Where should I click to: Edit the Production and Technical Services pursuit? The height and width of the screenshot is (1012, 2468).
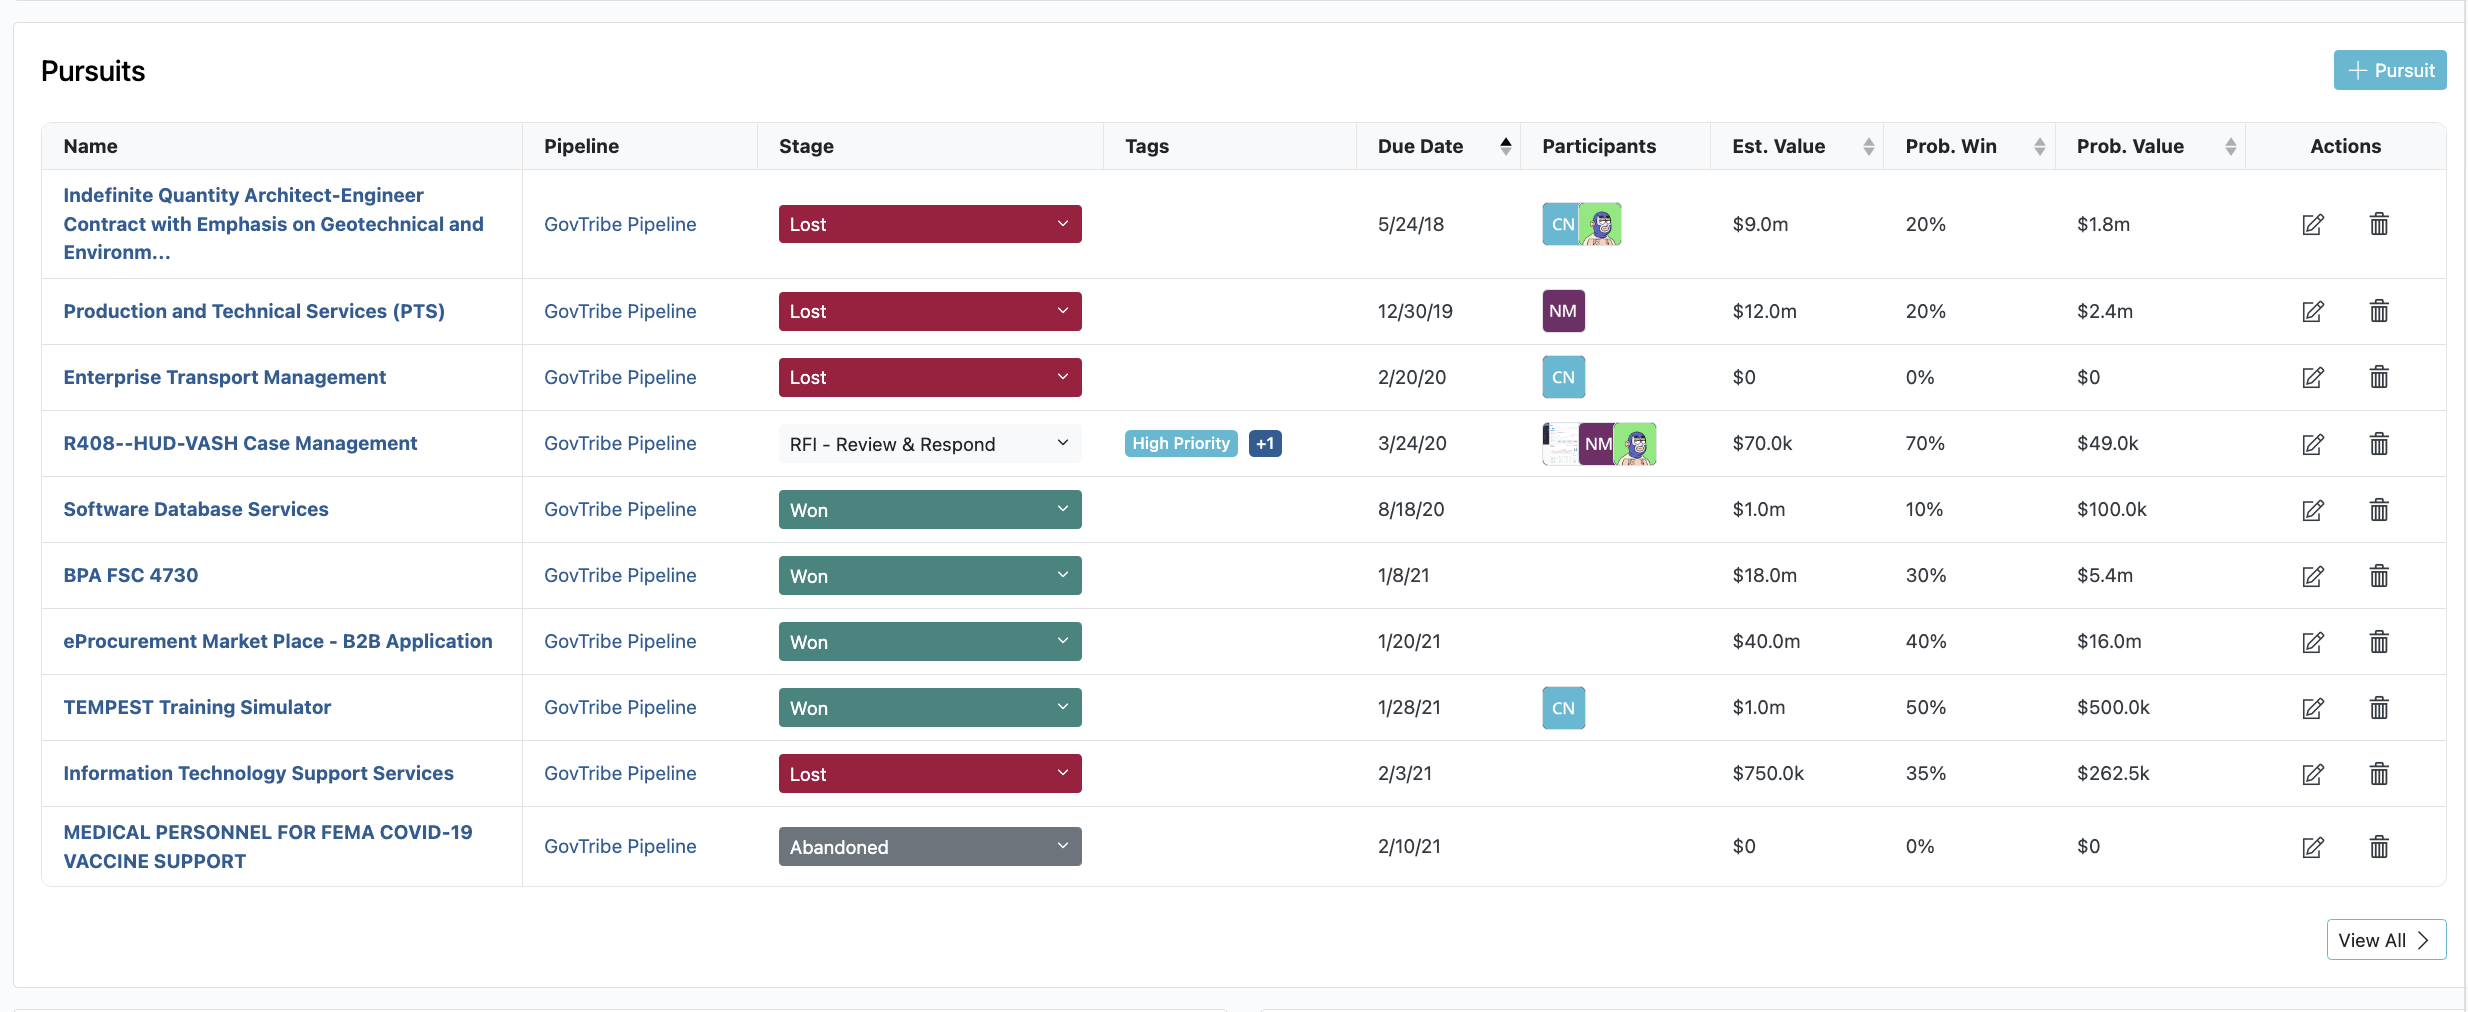point(2312,311)
